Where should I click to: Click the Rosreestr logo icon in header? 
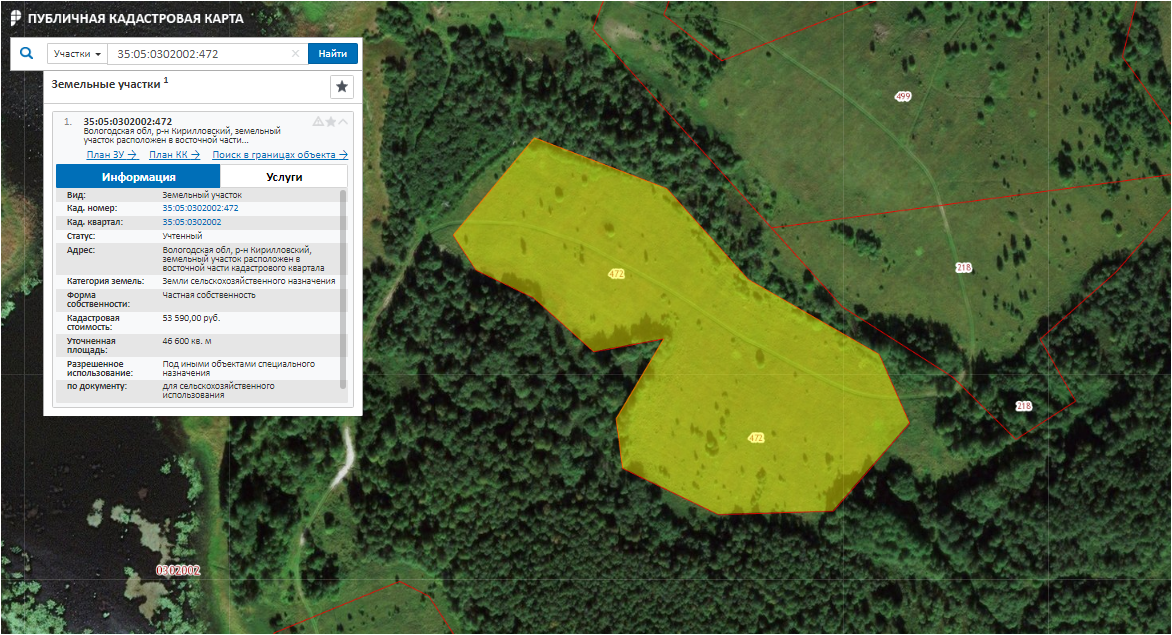(15, 18)
